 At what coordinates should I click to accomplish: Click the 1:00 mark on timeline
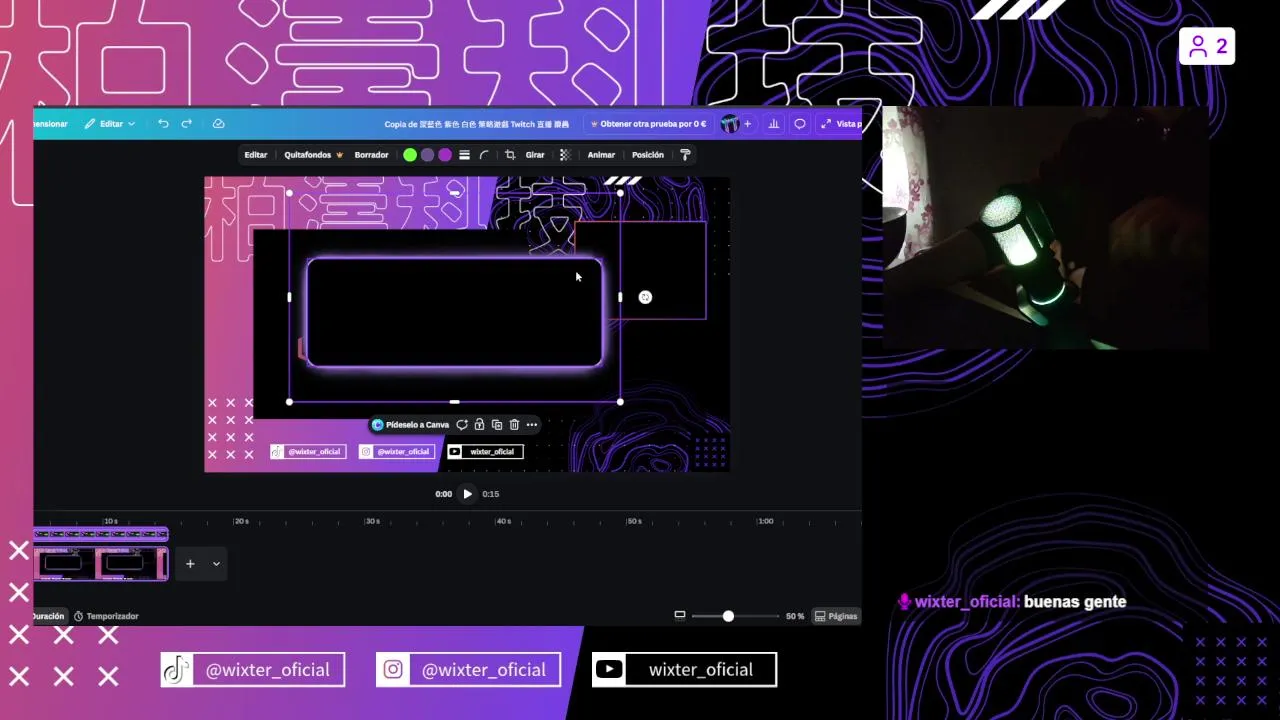coord(765,521)
